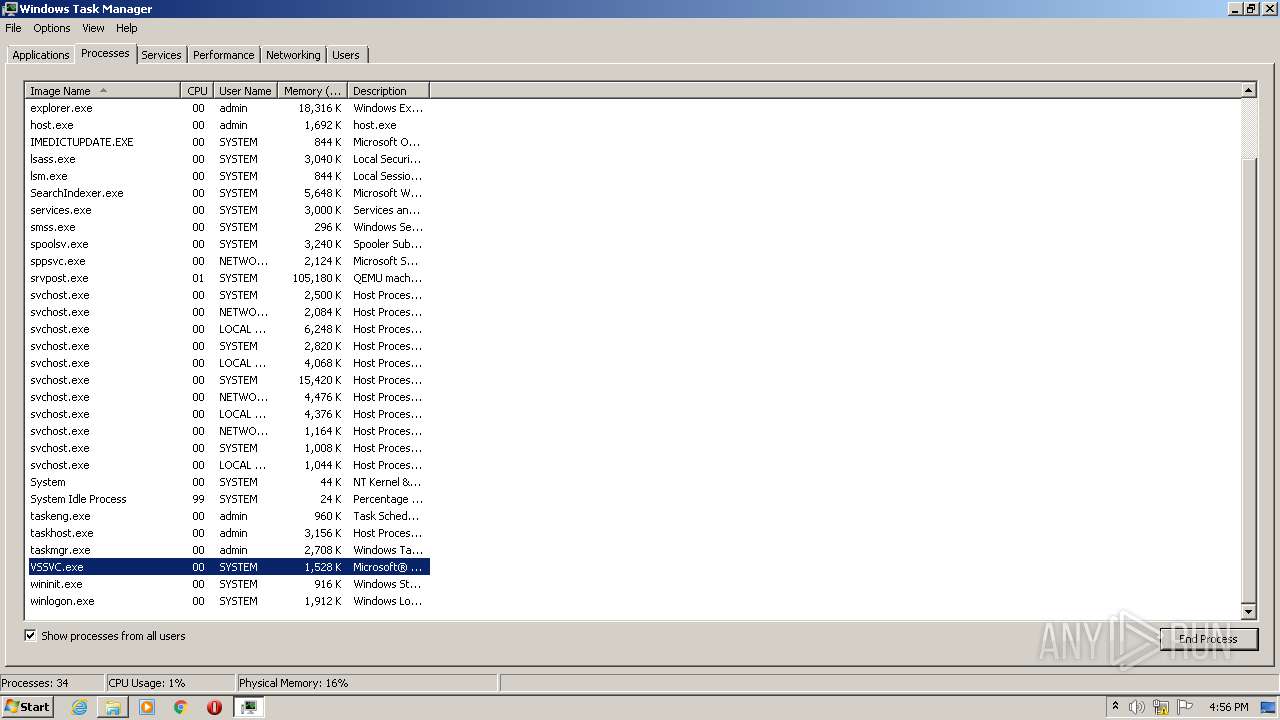Click scrollbar up arrow of process list
This screenshot has width=1280, height=720.
click(x=1248, y=90)
